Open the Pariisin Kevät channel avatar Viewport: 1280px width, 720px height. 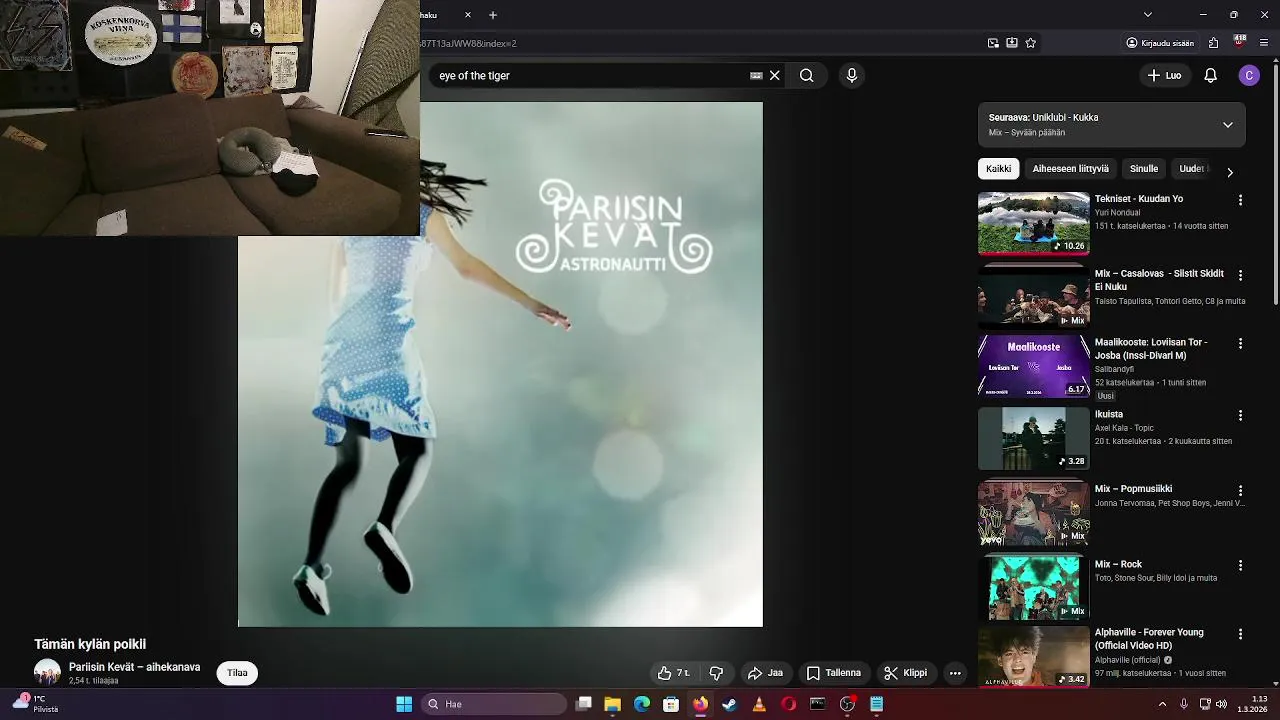47,673
